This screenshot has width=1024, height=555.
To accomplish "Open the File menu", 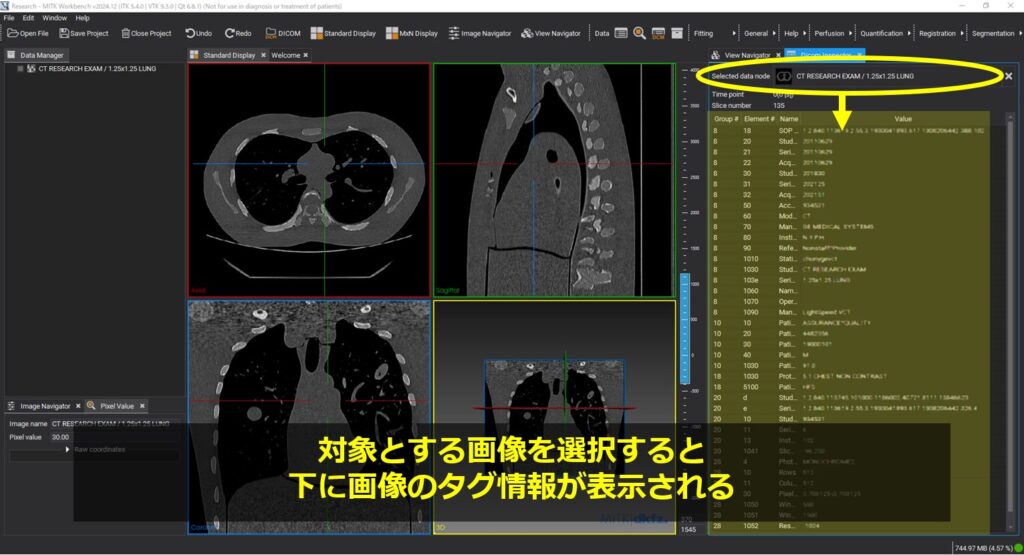I will coord(9,18).
